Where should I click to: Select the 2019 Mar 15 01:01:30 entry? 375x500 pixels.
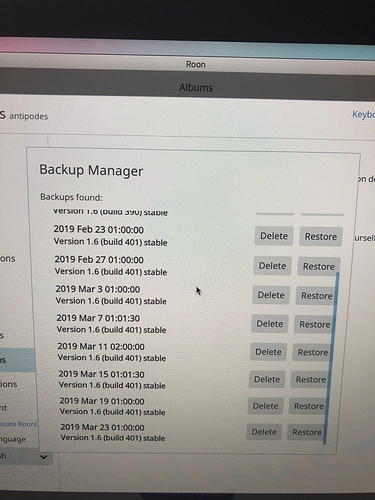coord(112,379)
